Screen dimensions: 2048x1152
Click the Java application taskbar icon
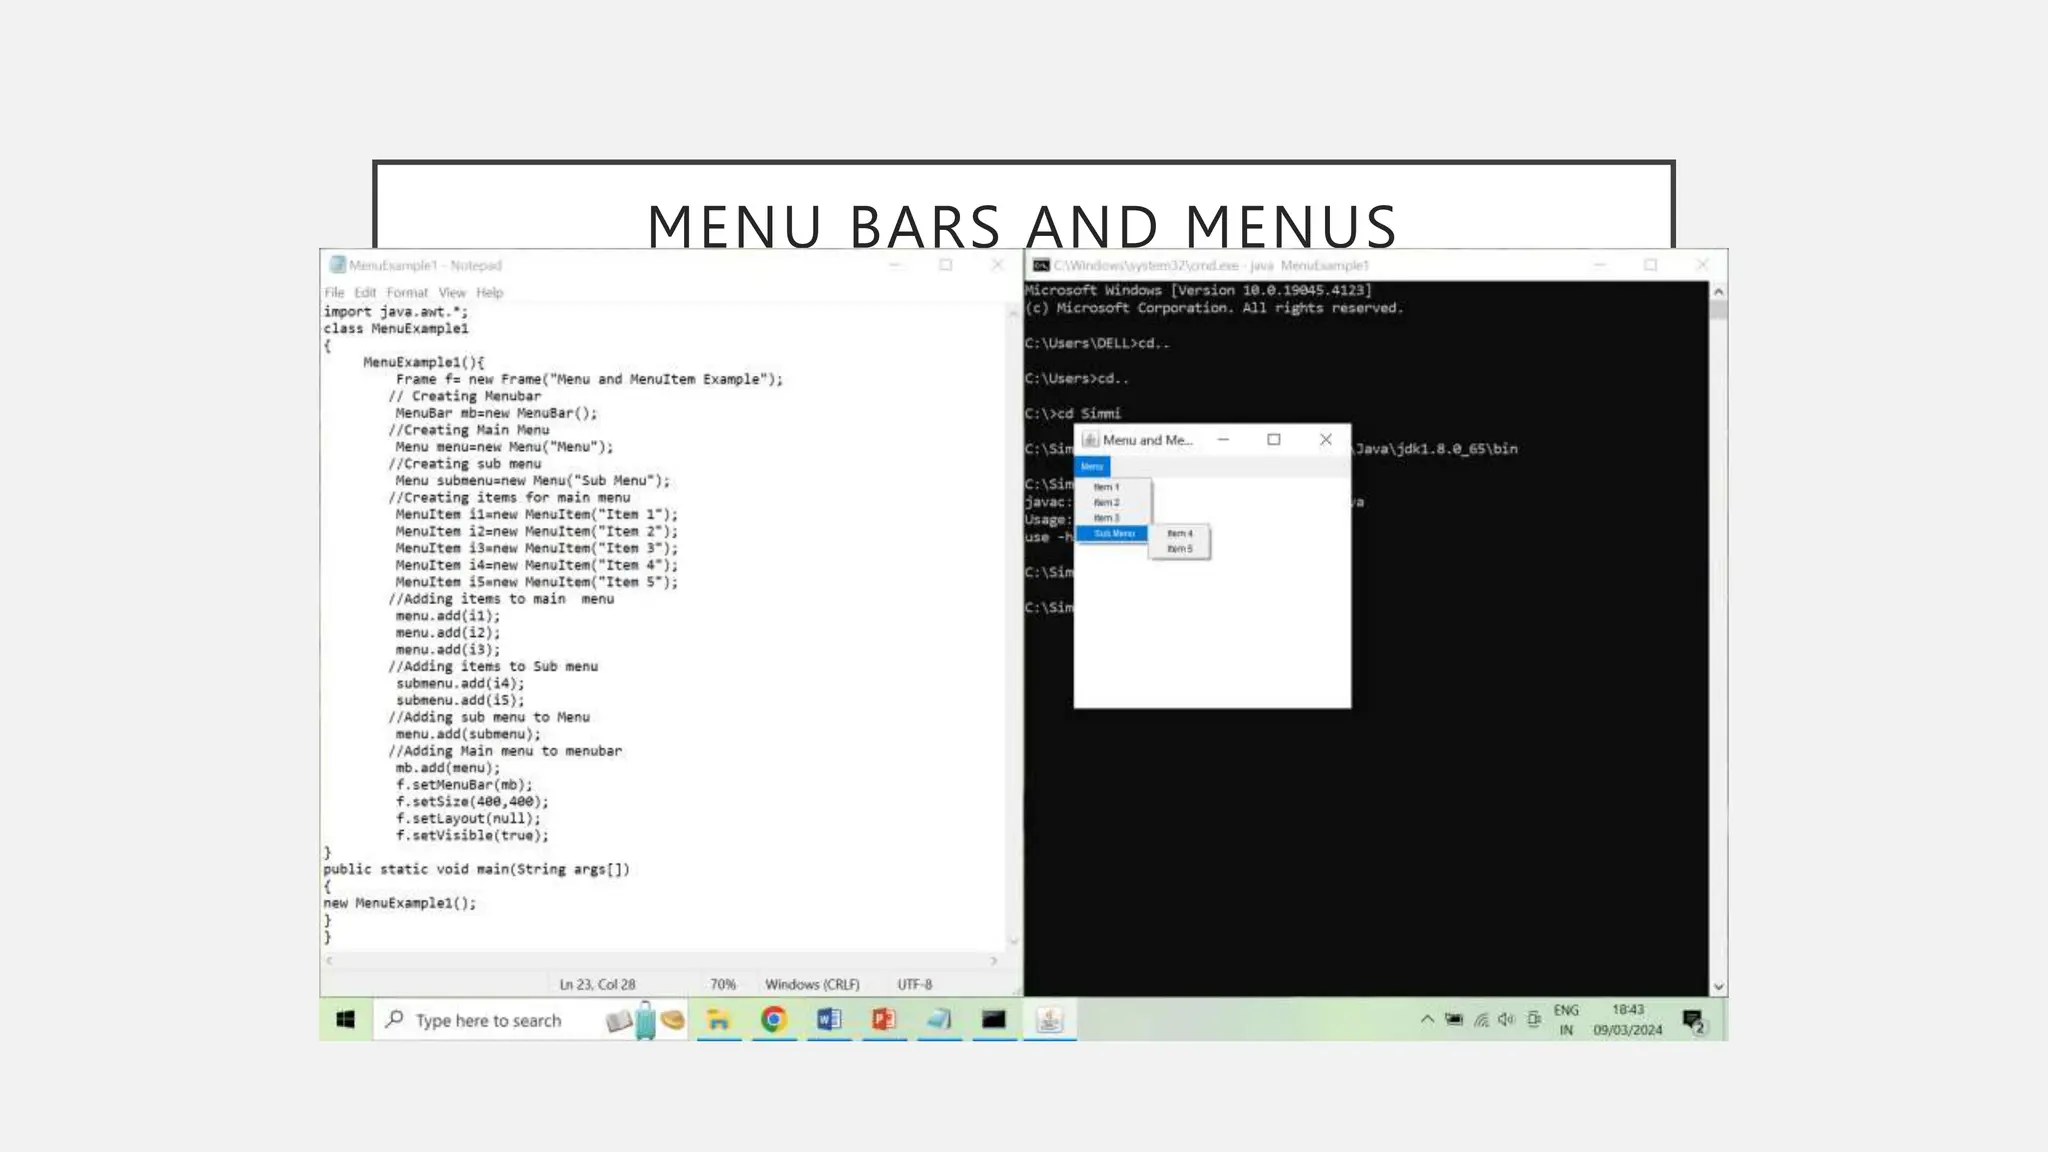pos(1048,1019)
